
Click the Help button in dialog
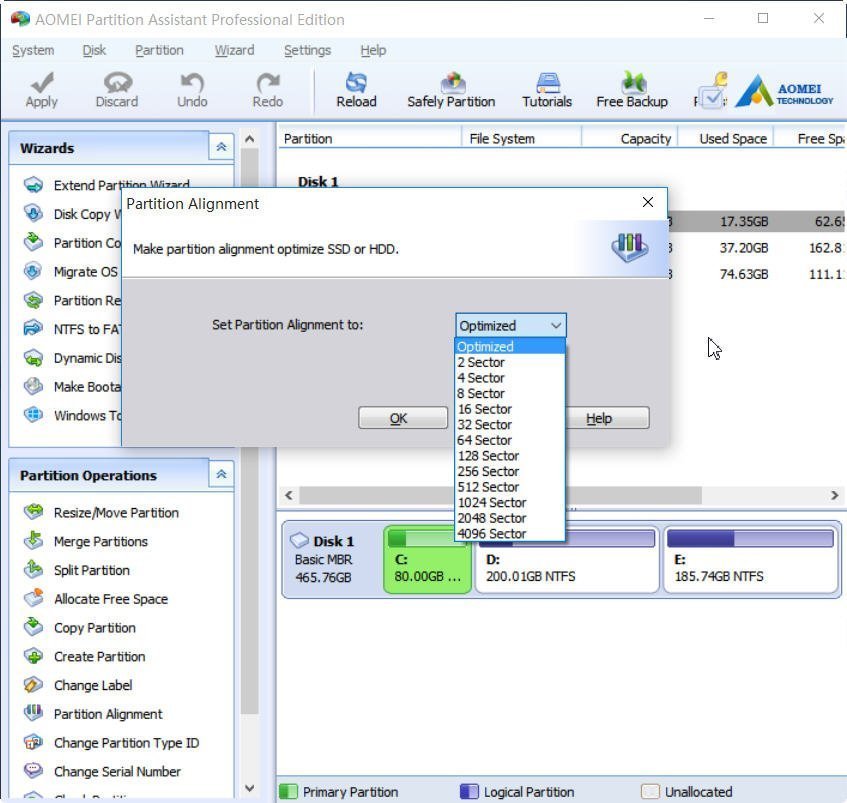point(607,418)
